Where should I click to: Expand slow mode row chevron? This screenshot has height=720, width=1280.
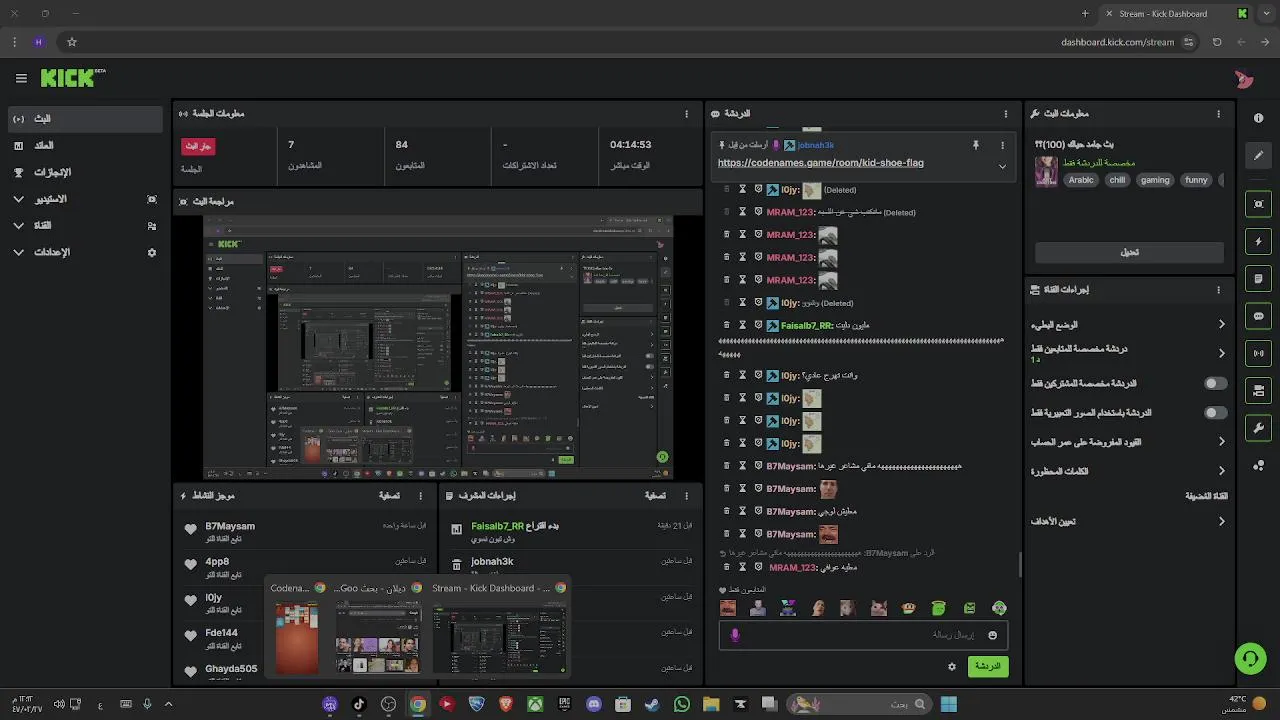(1221, 324)
